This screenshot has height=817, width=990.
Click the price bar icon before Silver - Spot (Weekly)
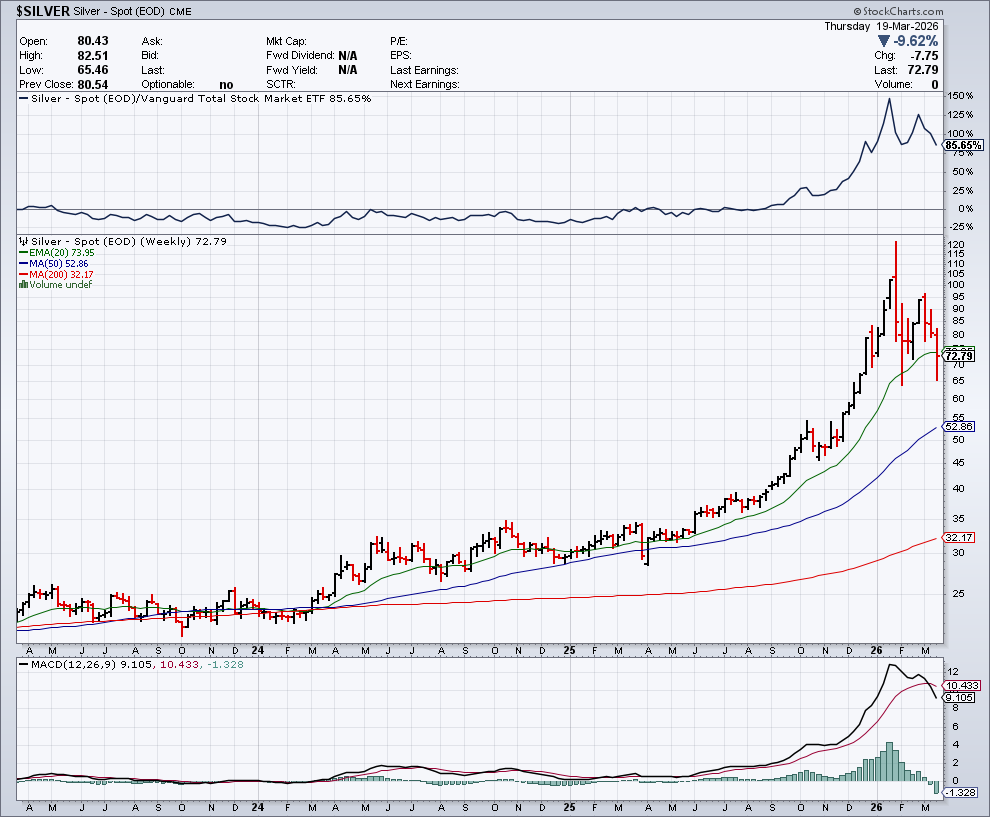(23, 242)
